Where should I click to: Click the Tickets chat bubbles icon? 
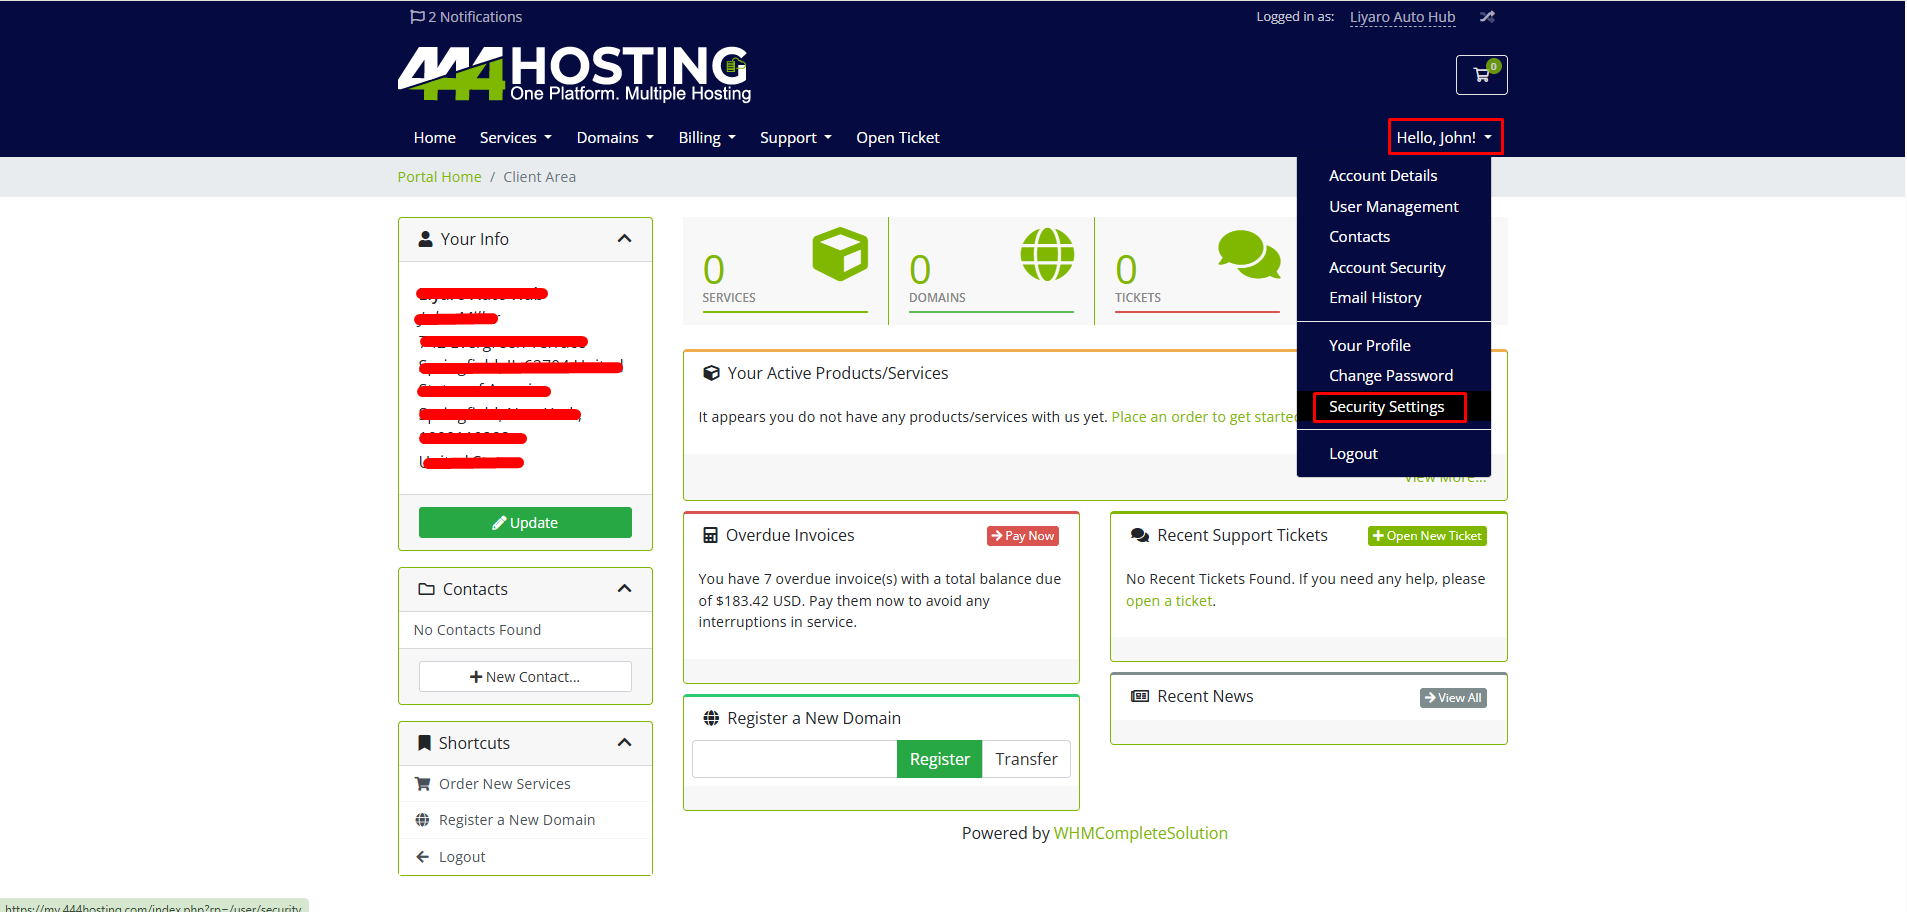1248,254
